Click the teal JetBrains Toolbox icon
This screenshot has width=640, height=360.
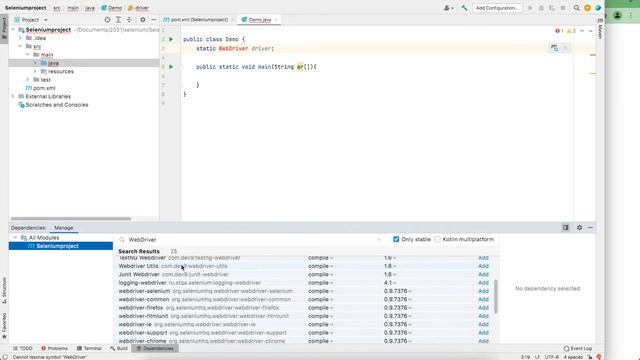coord(598,8)
